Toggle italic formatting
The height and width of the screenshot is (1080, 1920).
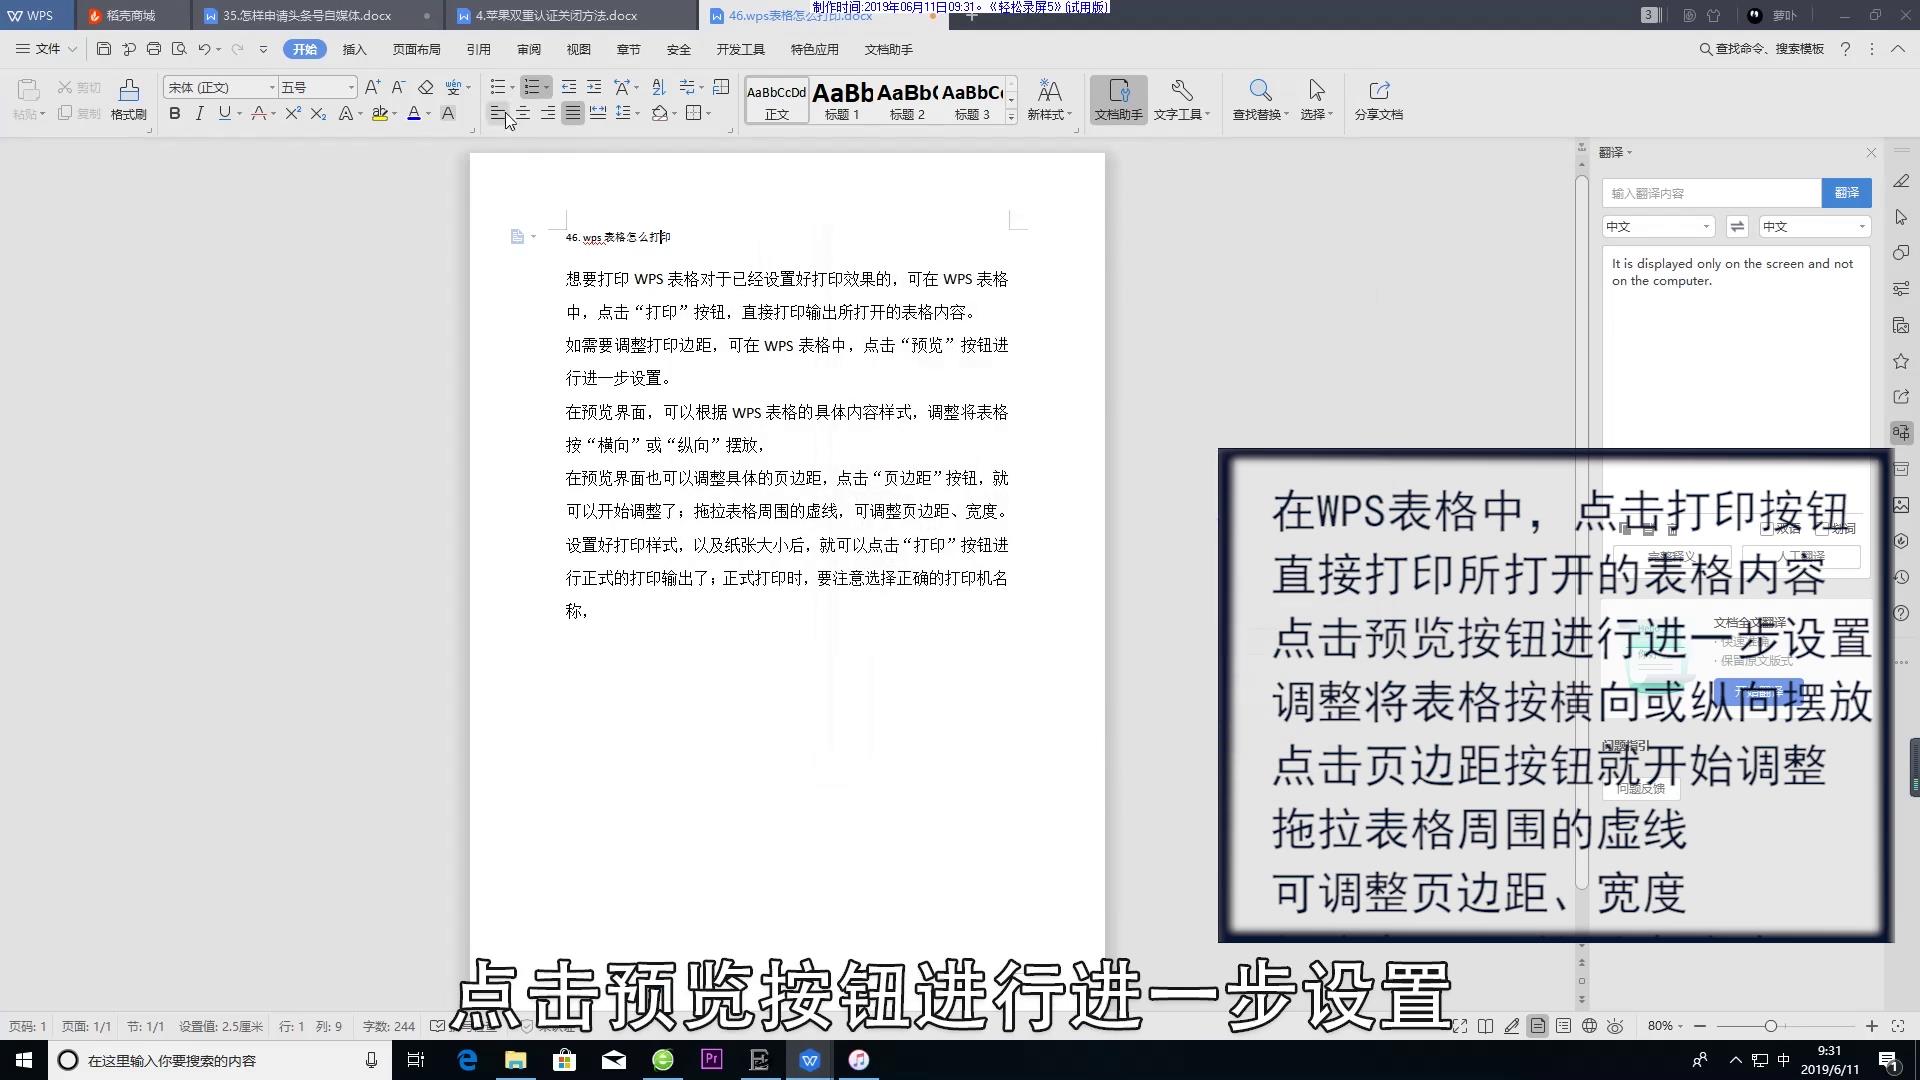coord(200,114)
